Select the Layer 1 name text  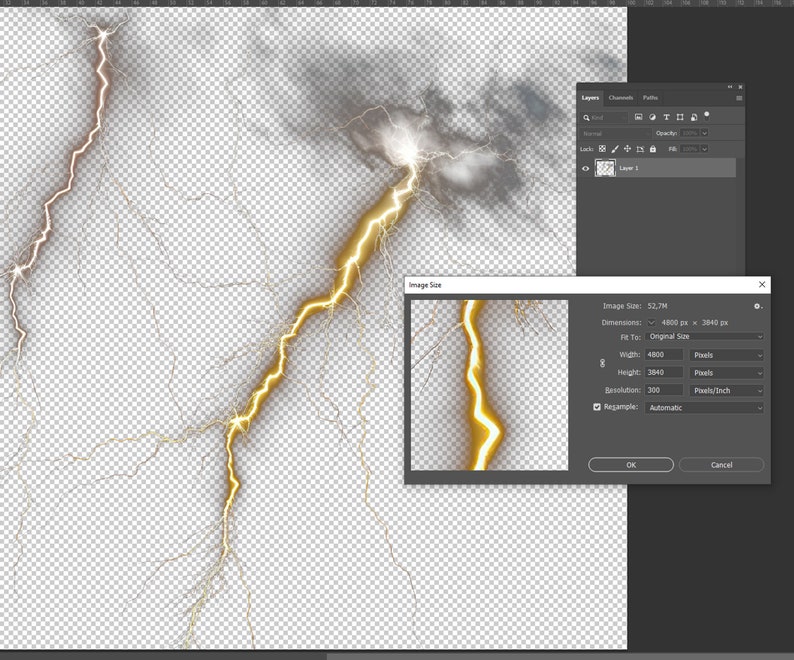pyautogui.click(x=629, y=168)
